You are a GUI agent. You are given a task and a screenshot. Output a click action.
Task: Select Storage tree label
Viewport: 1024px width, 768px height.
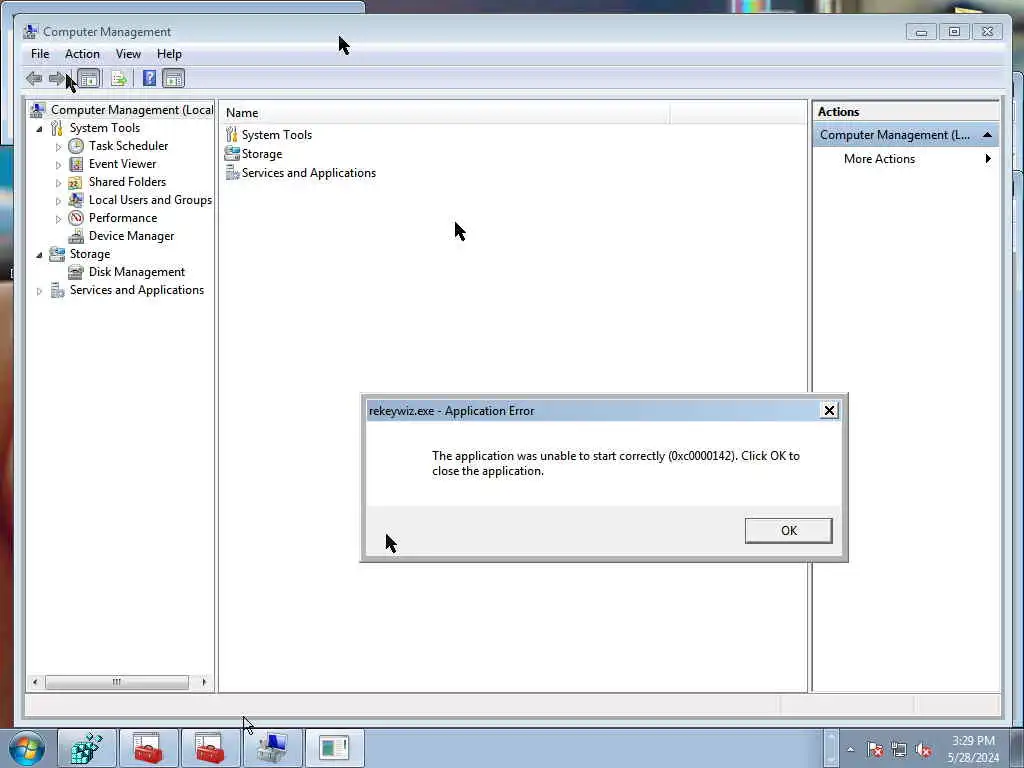click(89, 254)
